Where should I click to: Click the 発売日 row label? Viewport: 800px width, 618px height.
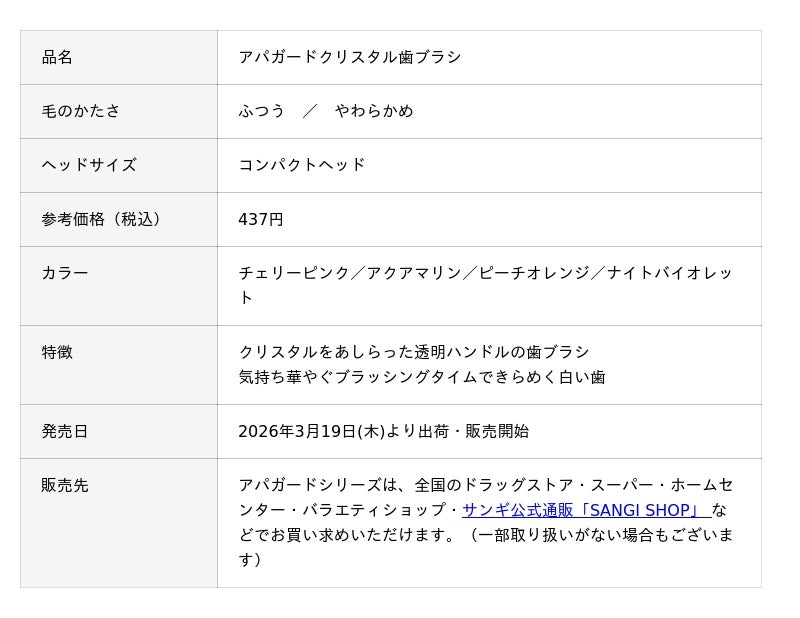click(x=64, y=432)
